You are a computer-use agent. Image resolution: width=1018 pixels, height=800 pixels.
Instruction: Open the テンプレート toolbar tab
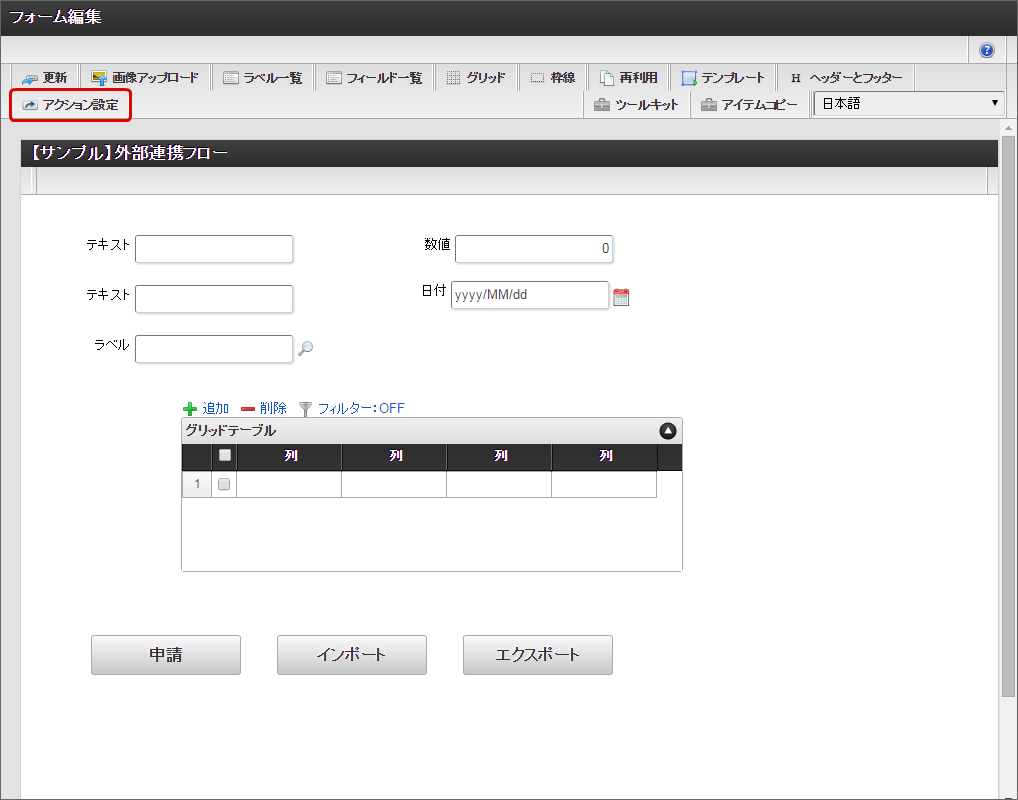pos(723,78)
